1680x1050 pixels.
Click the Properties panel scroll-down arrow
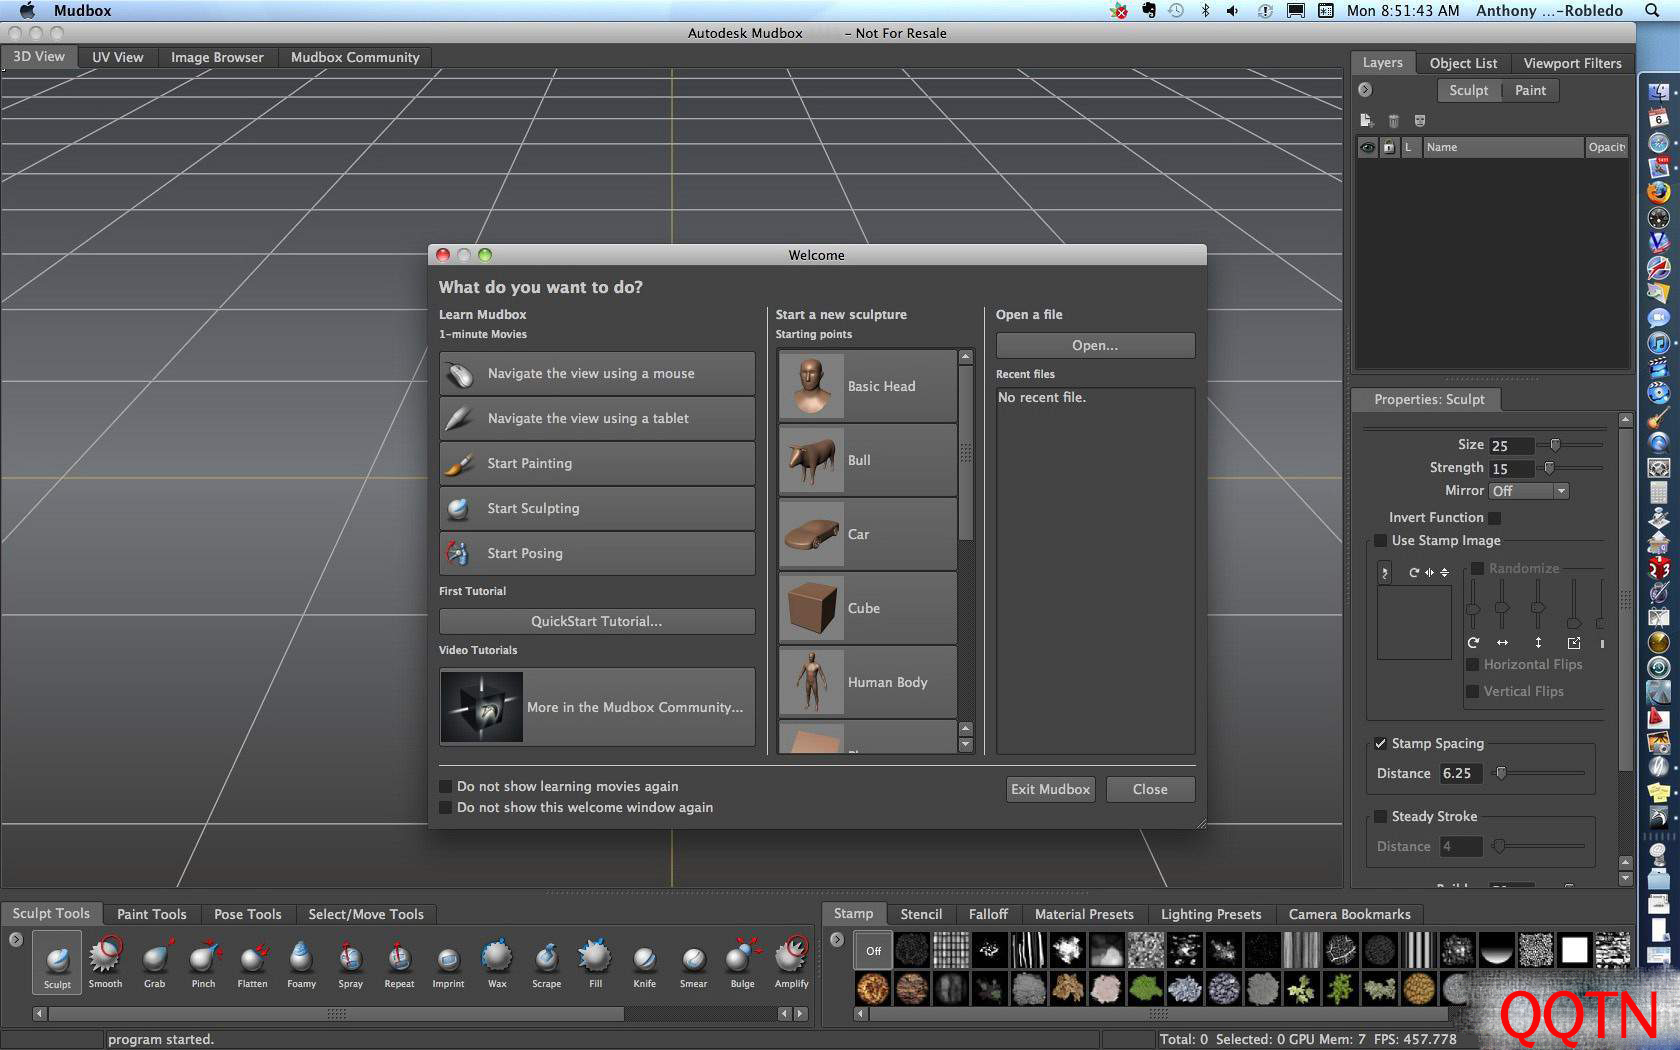(1626, 879)
